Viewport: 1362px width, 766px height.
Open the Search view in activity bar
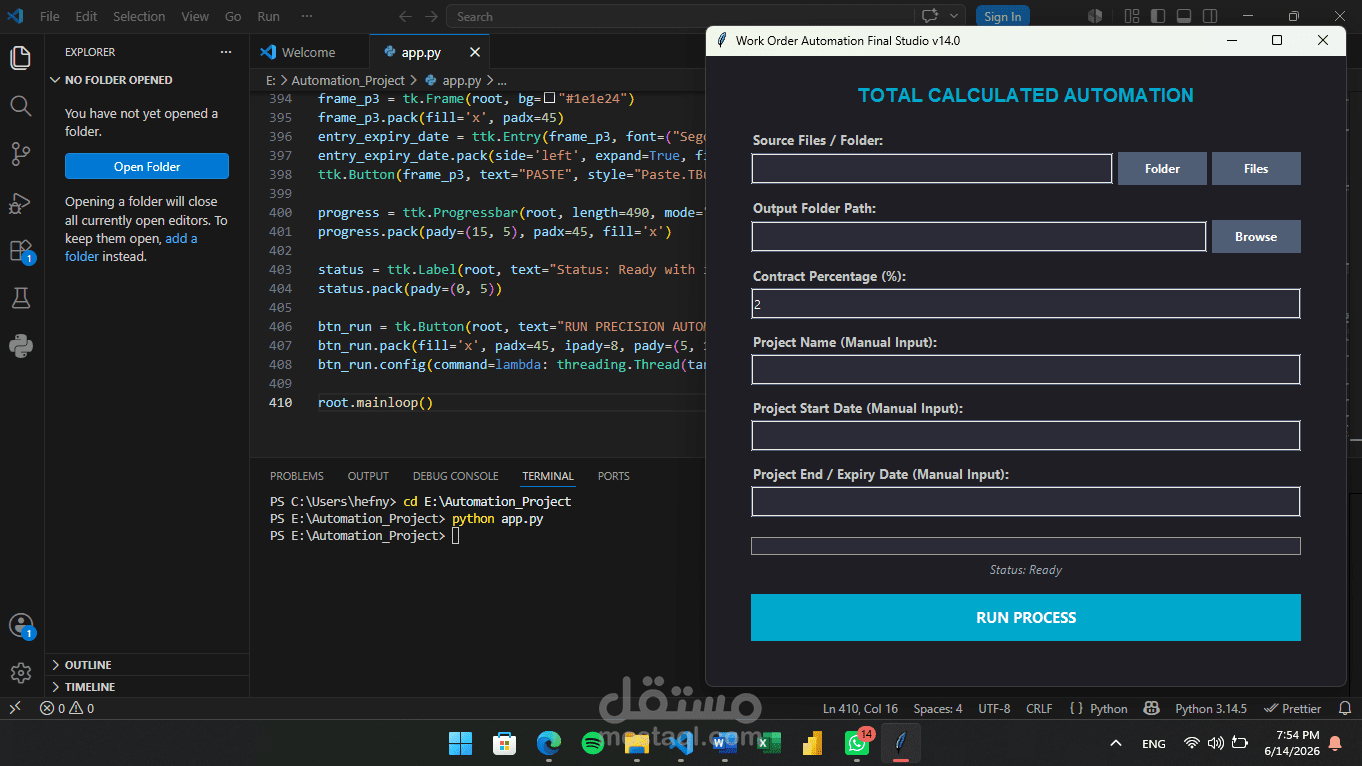pos(20,106)
